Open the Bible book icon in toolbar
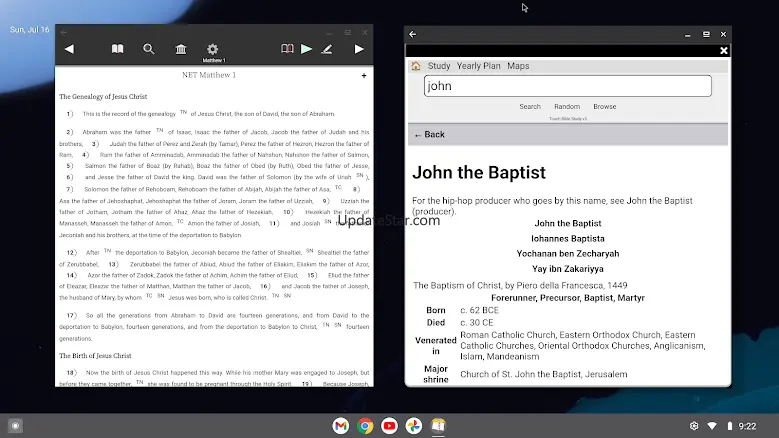The width and height of the screenshot is (779, 438). (117, 49)
